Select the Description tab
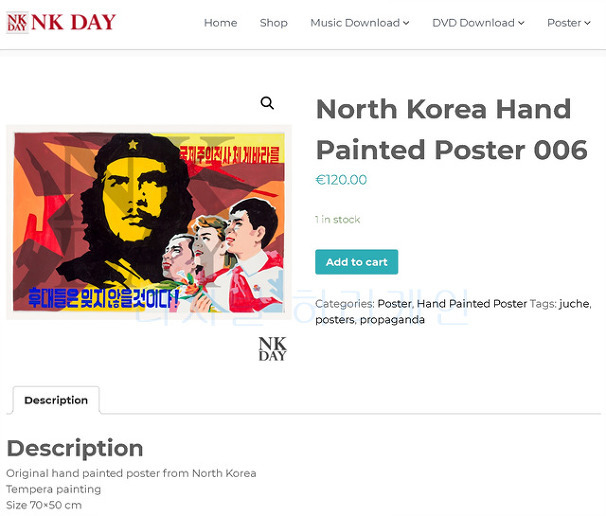This screenshot has width=606, height=516. (x=56, y=400)
